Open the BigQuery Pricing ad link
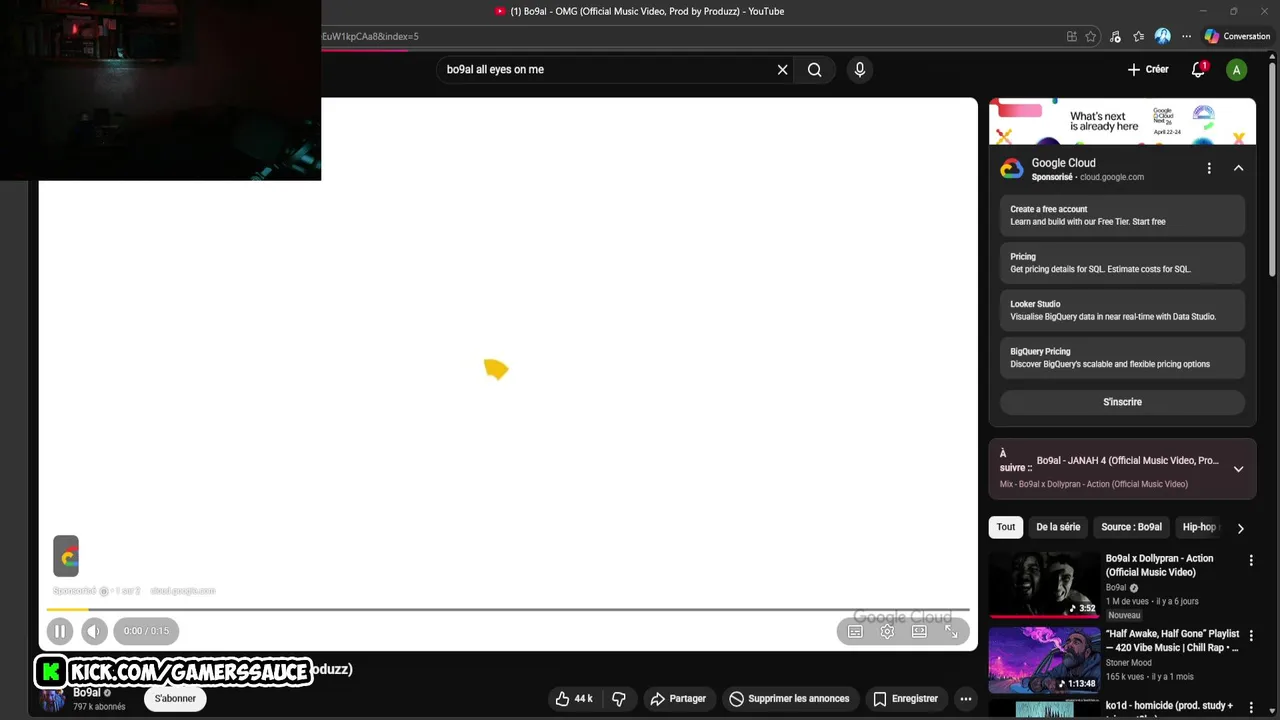1280x720 pixels. tap(1122, 358)
